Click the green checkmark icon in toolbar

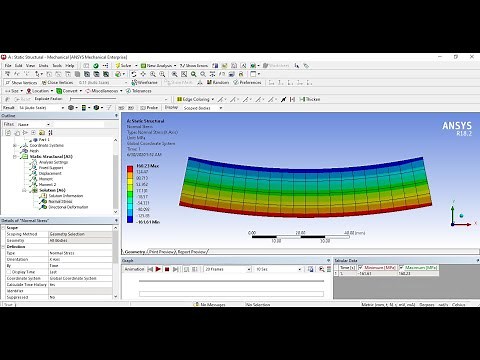(x=96, y=66)
